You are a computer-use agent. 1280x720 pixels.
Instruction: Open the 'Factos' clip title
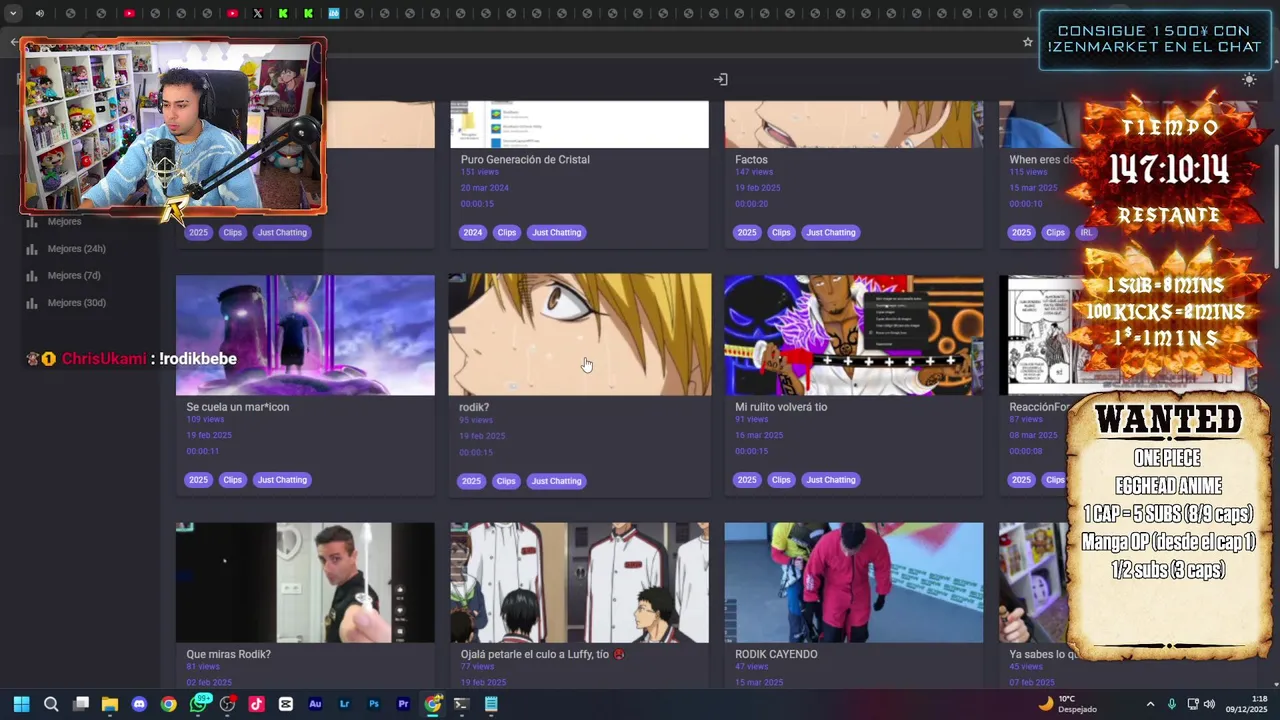coord(751,159)
